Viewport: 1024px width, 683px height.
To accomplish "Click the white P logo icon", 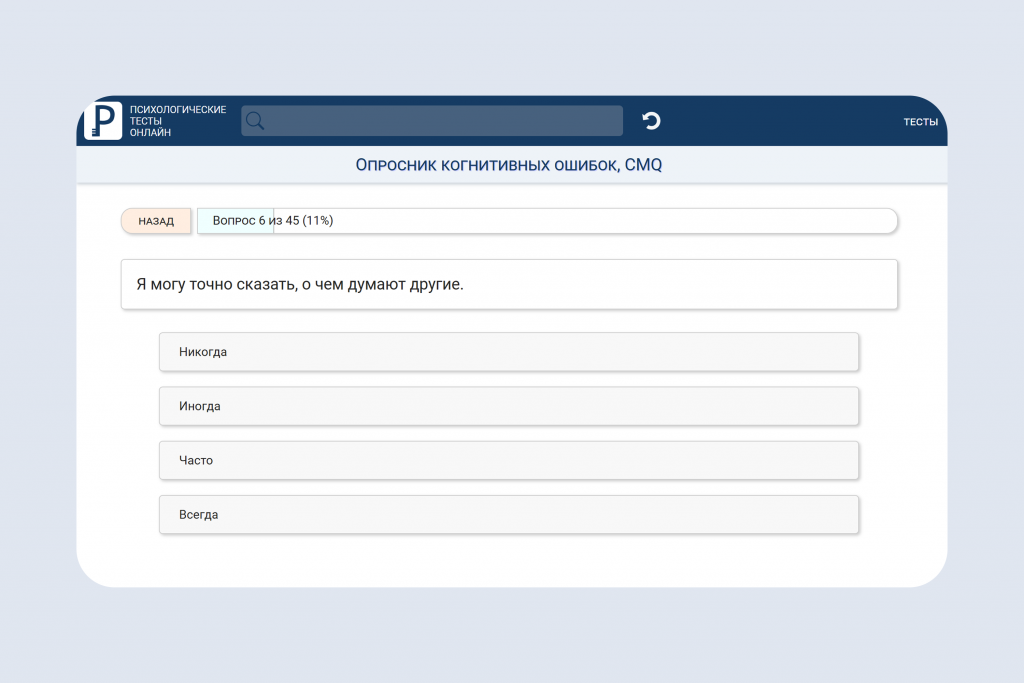I will (x=103, y=121).
